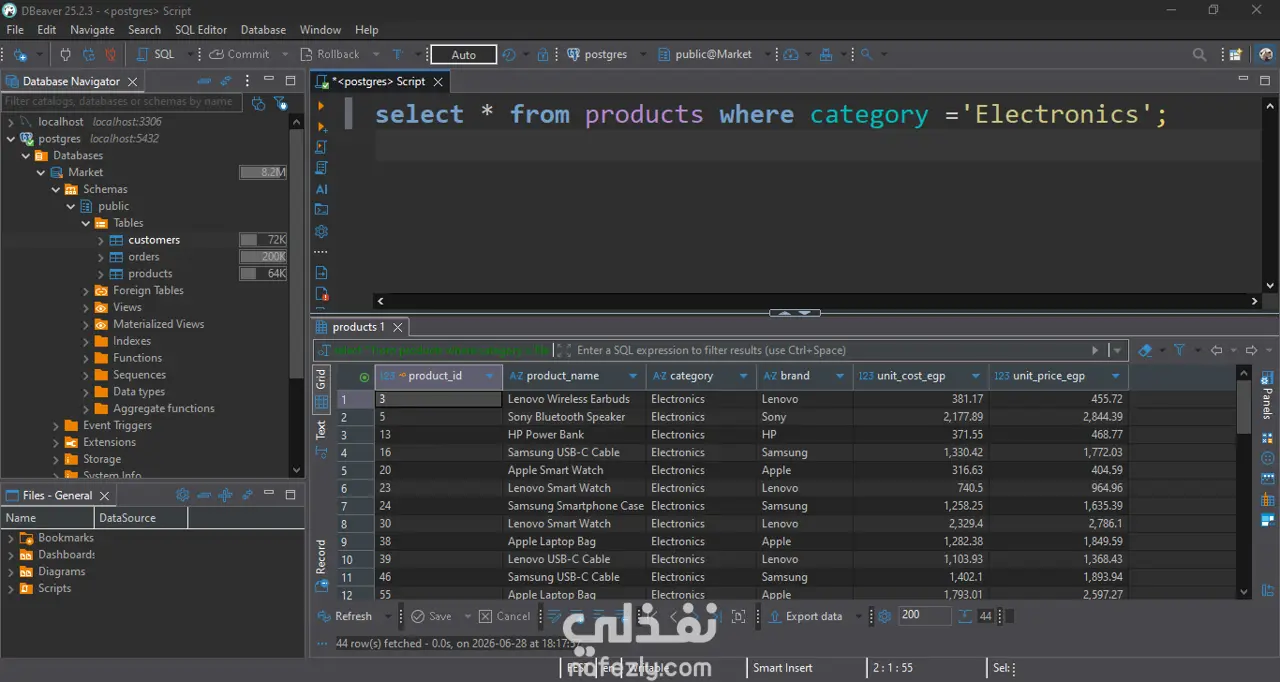Click the editor settings gear icon

click(x=321, y=231)
